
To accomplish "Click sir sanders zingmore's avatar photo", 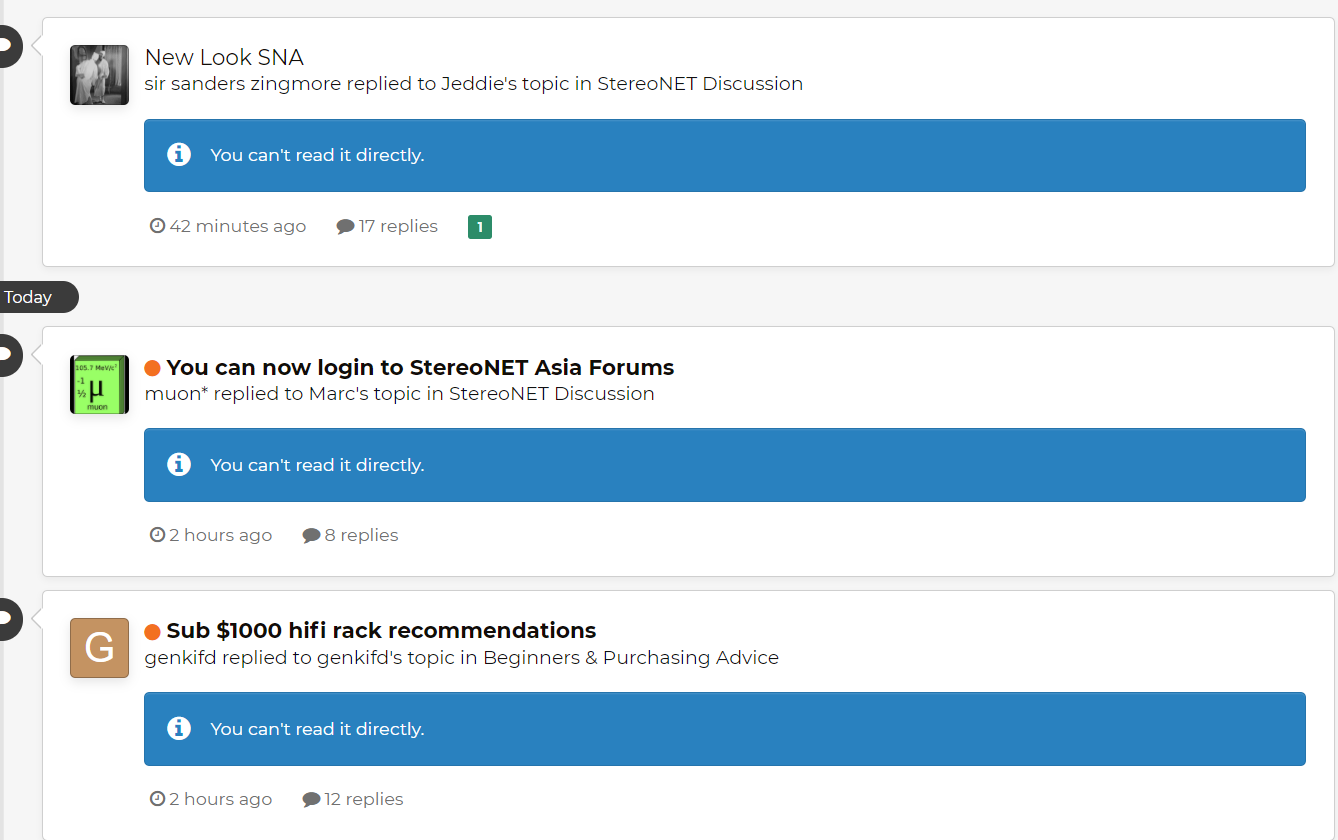I will point(99,75).
